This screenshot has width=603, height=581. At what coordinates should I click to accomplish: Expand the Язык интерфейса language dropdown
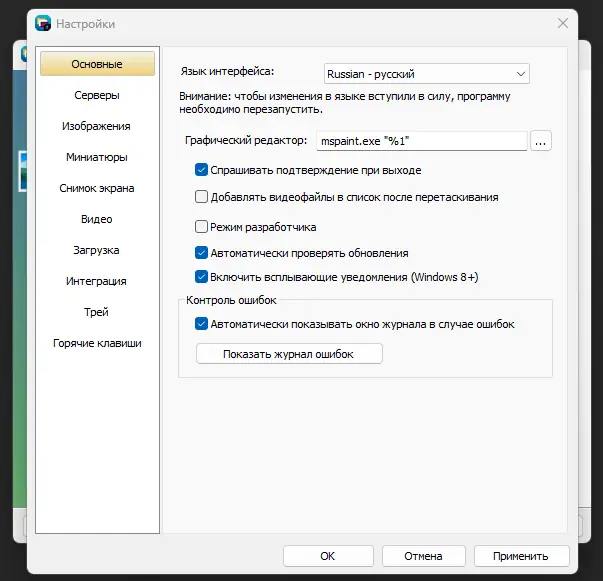pos(427,74)
